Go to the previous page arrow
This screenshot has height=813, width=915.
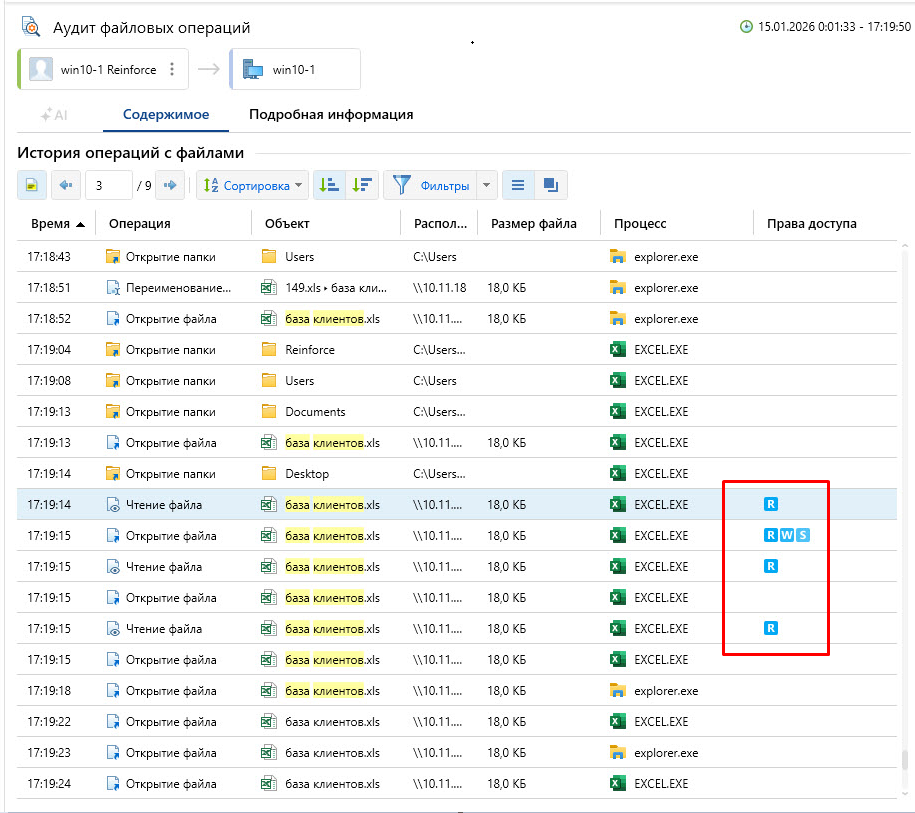[x=66, y=185]
